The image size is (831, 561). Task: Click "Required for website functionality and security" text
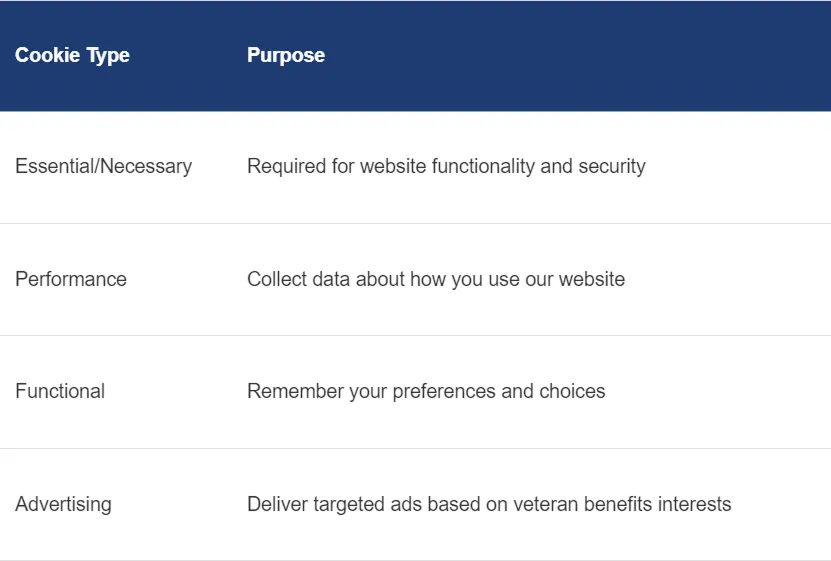tap(446, 166)
